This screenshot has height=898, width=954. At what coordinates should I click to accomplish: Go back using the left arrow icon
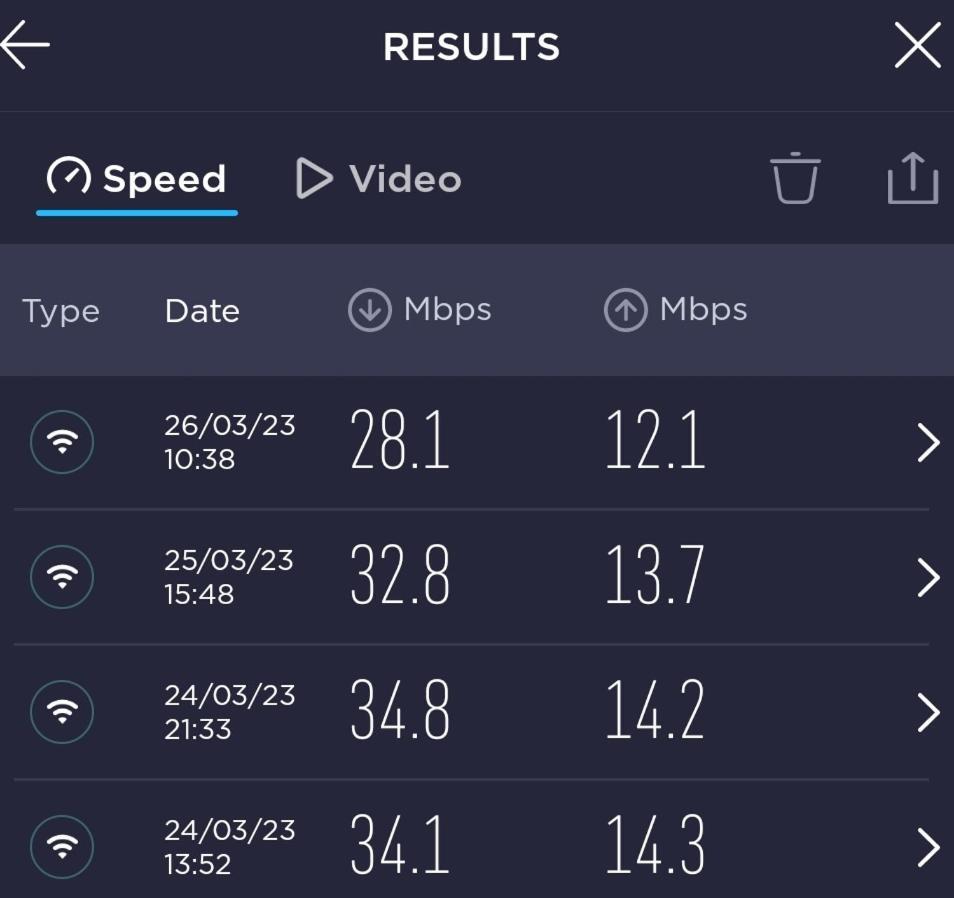[x=25, y=44]
